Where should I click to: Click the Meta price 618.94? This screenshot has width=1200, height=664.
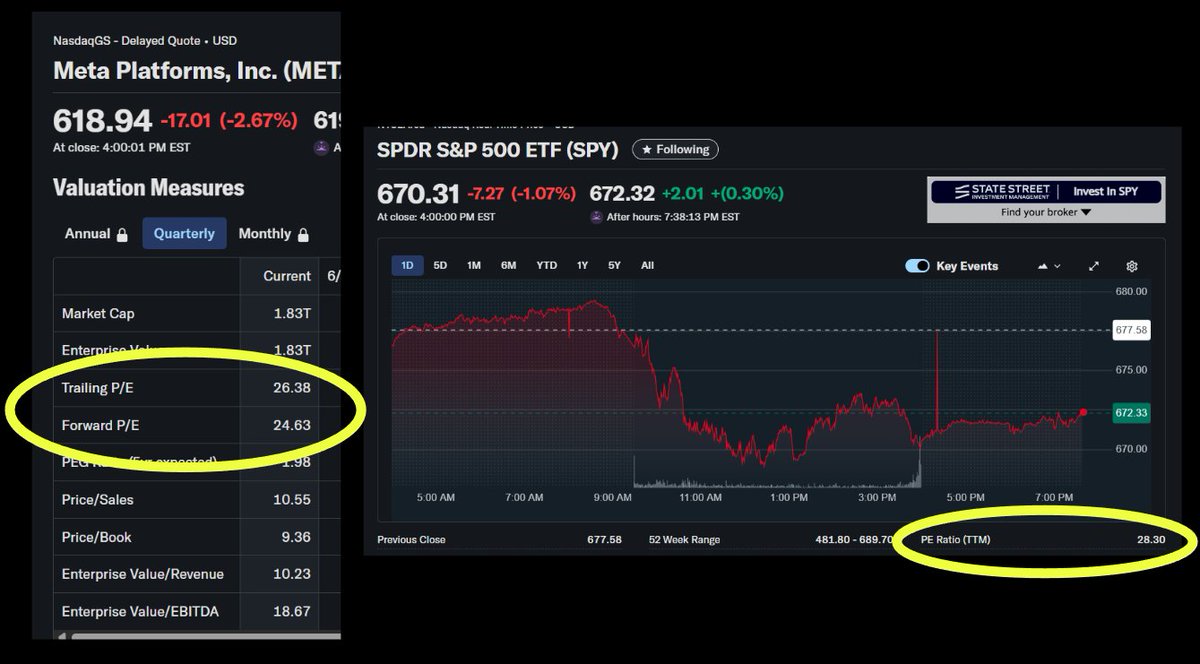click(x=102, y=121)
